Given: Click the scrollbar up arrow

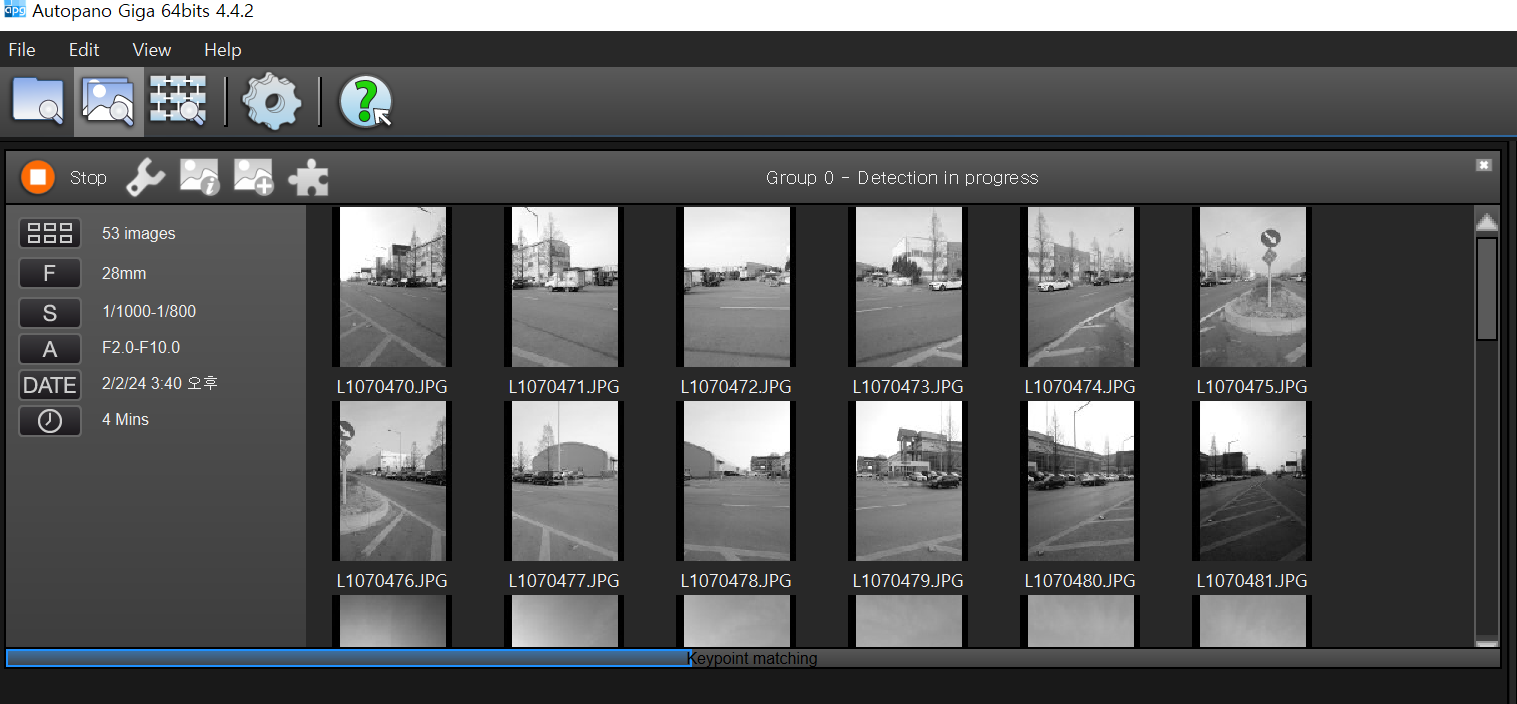Looking at the screenshot, I should click(1487, 221).
